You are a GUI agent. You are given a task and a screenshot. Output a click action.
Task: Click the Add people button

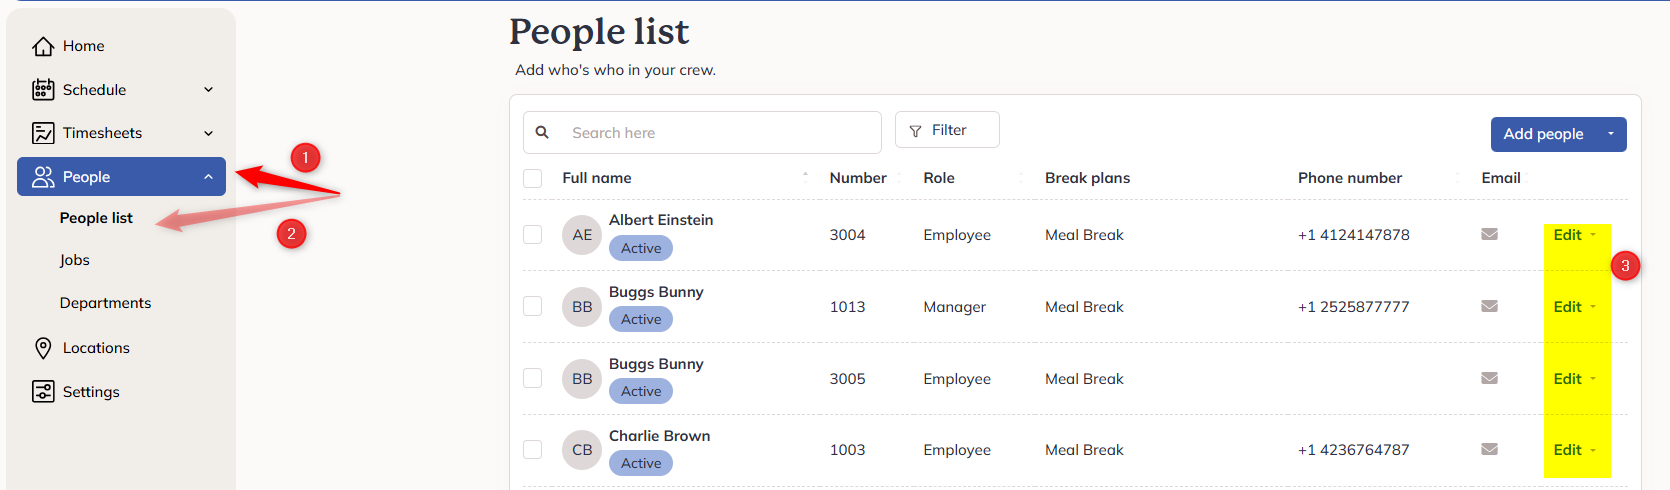point(1544,134)
